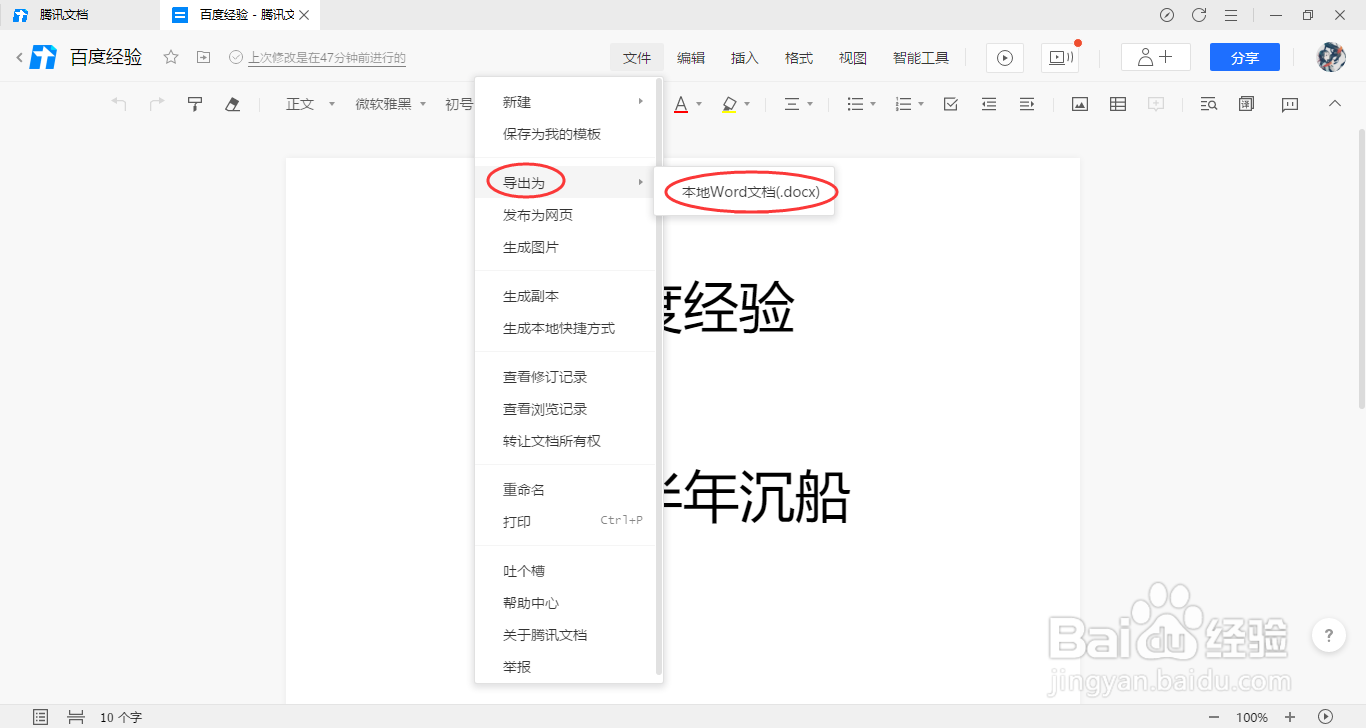
Task: Open the text alignment icon
Action: tap(792, 104)
